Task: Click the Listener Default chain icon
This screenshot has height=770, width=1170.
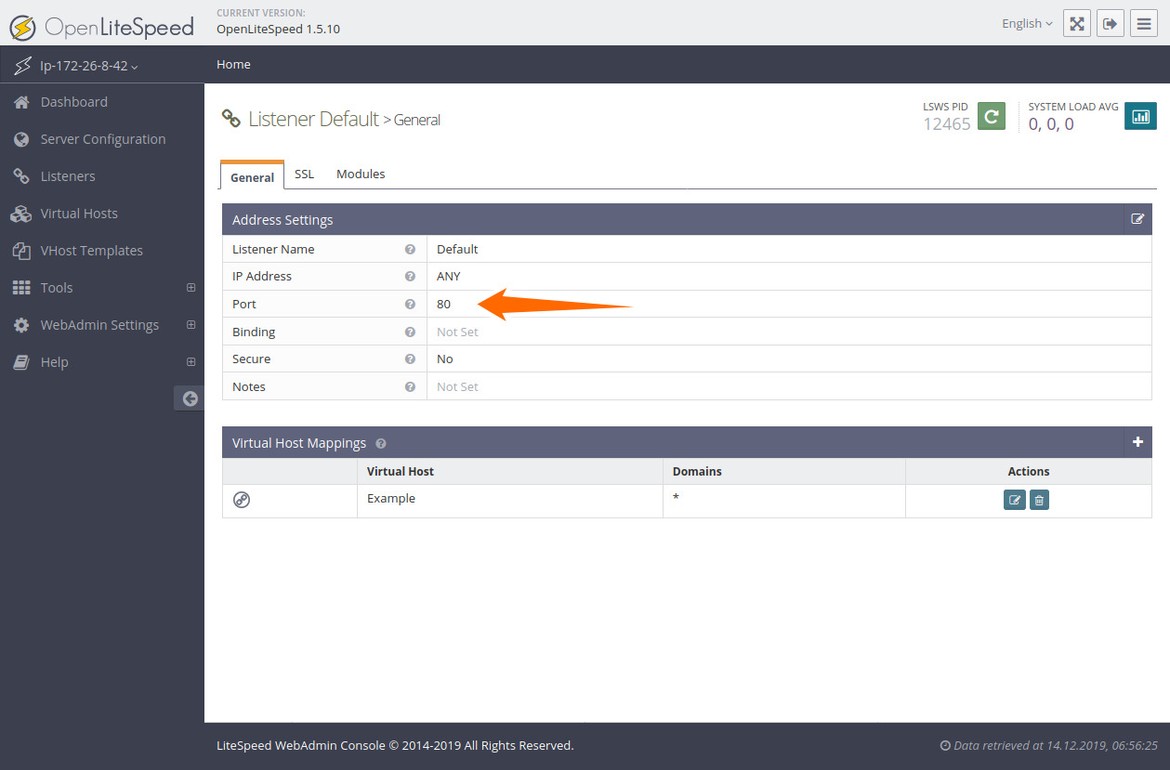Action: 231,119
